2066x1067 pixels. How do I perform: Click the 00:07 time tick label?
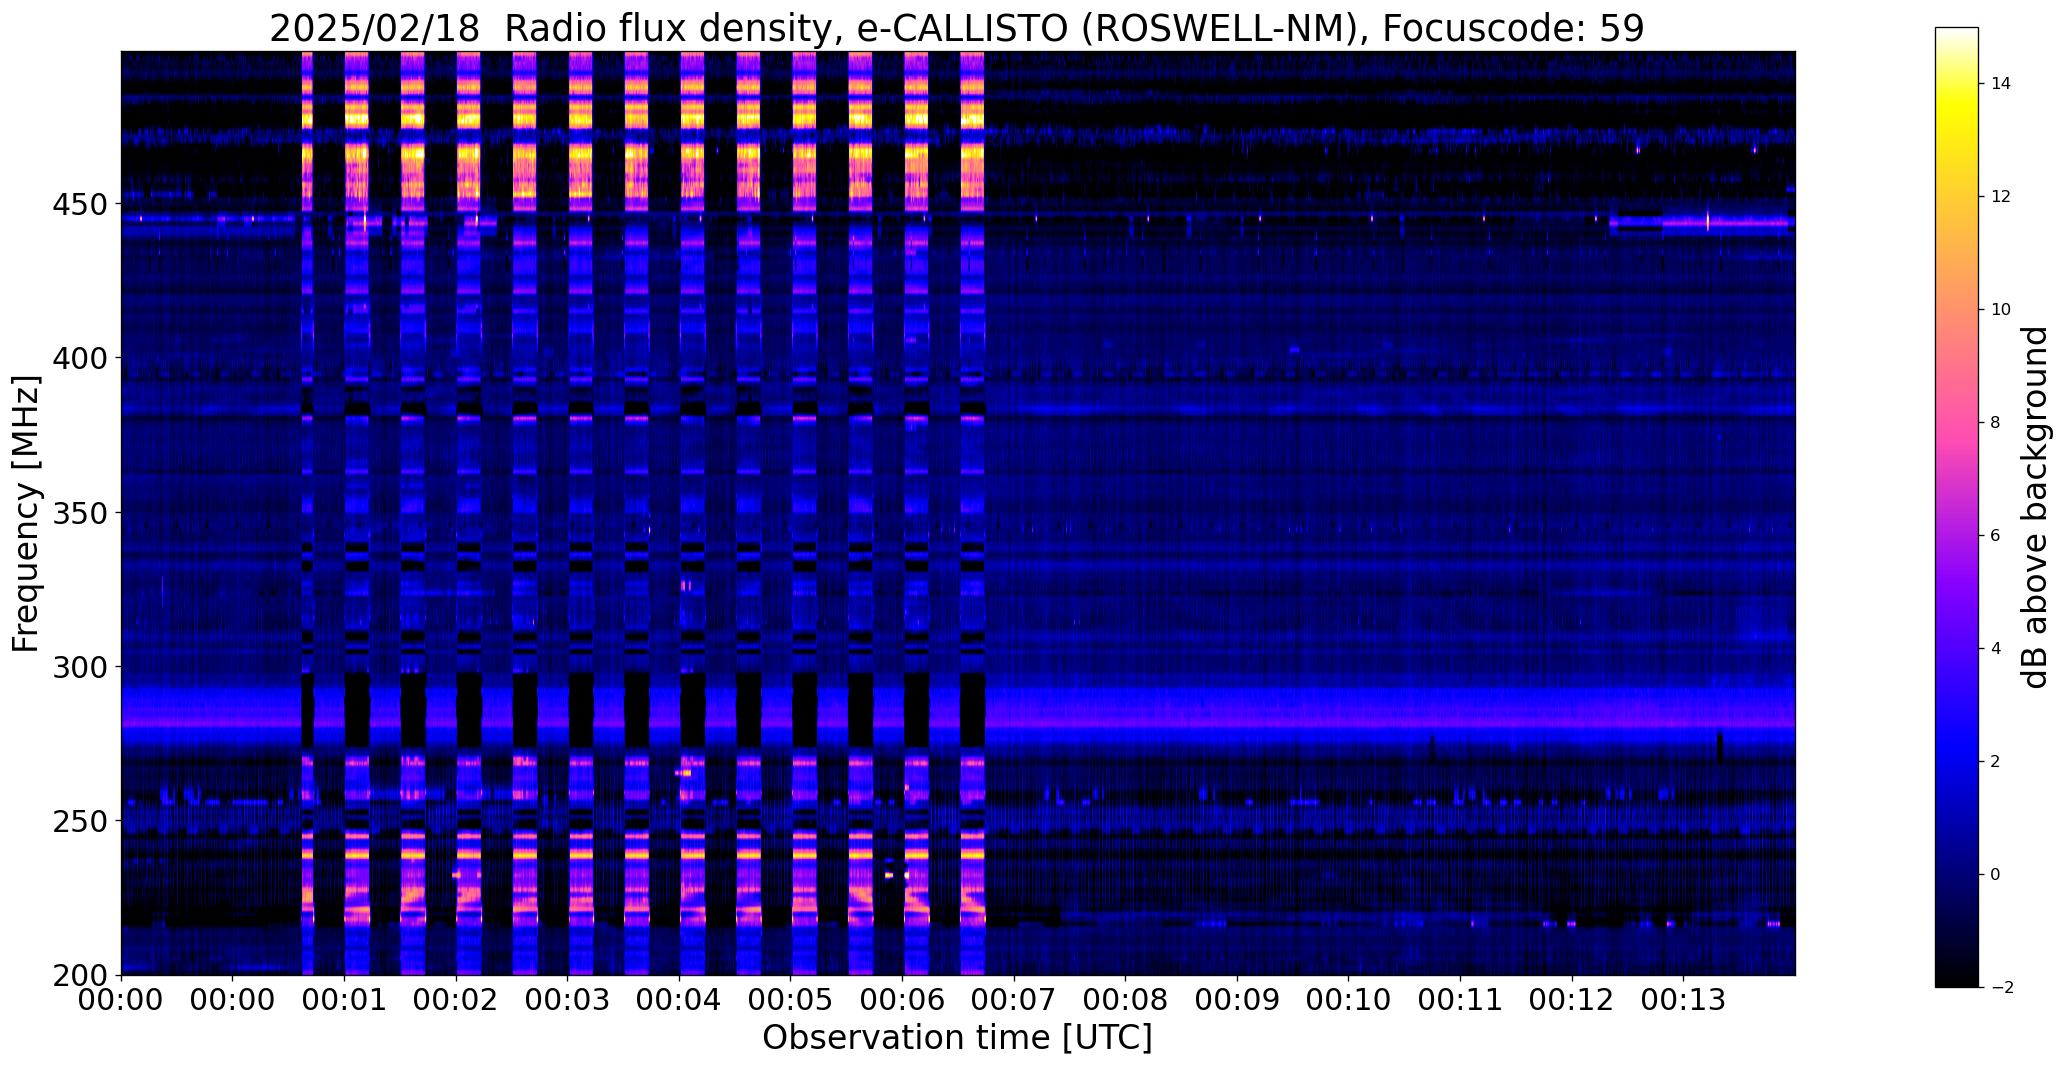(x=1015, y=1000)
